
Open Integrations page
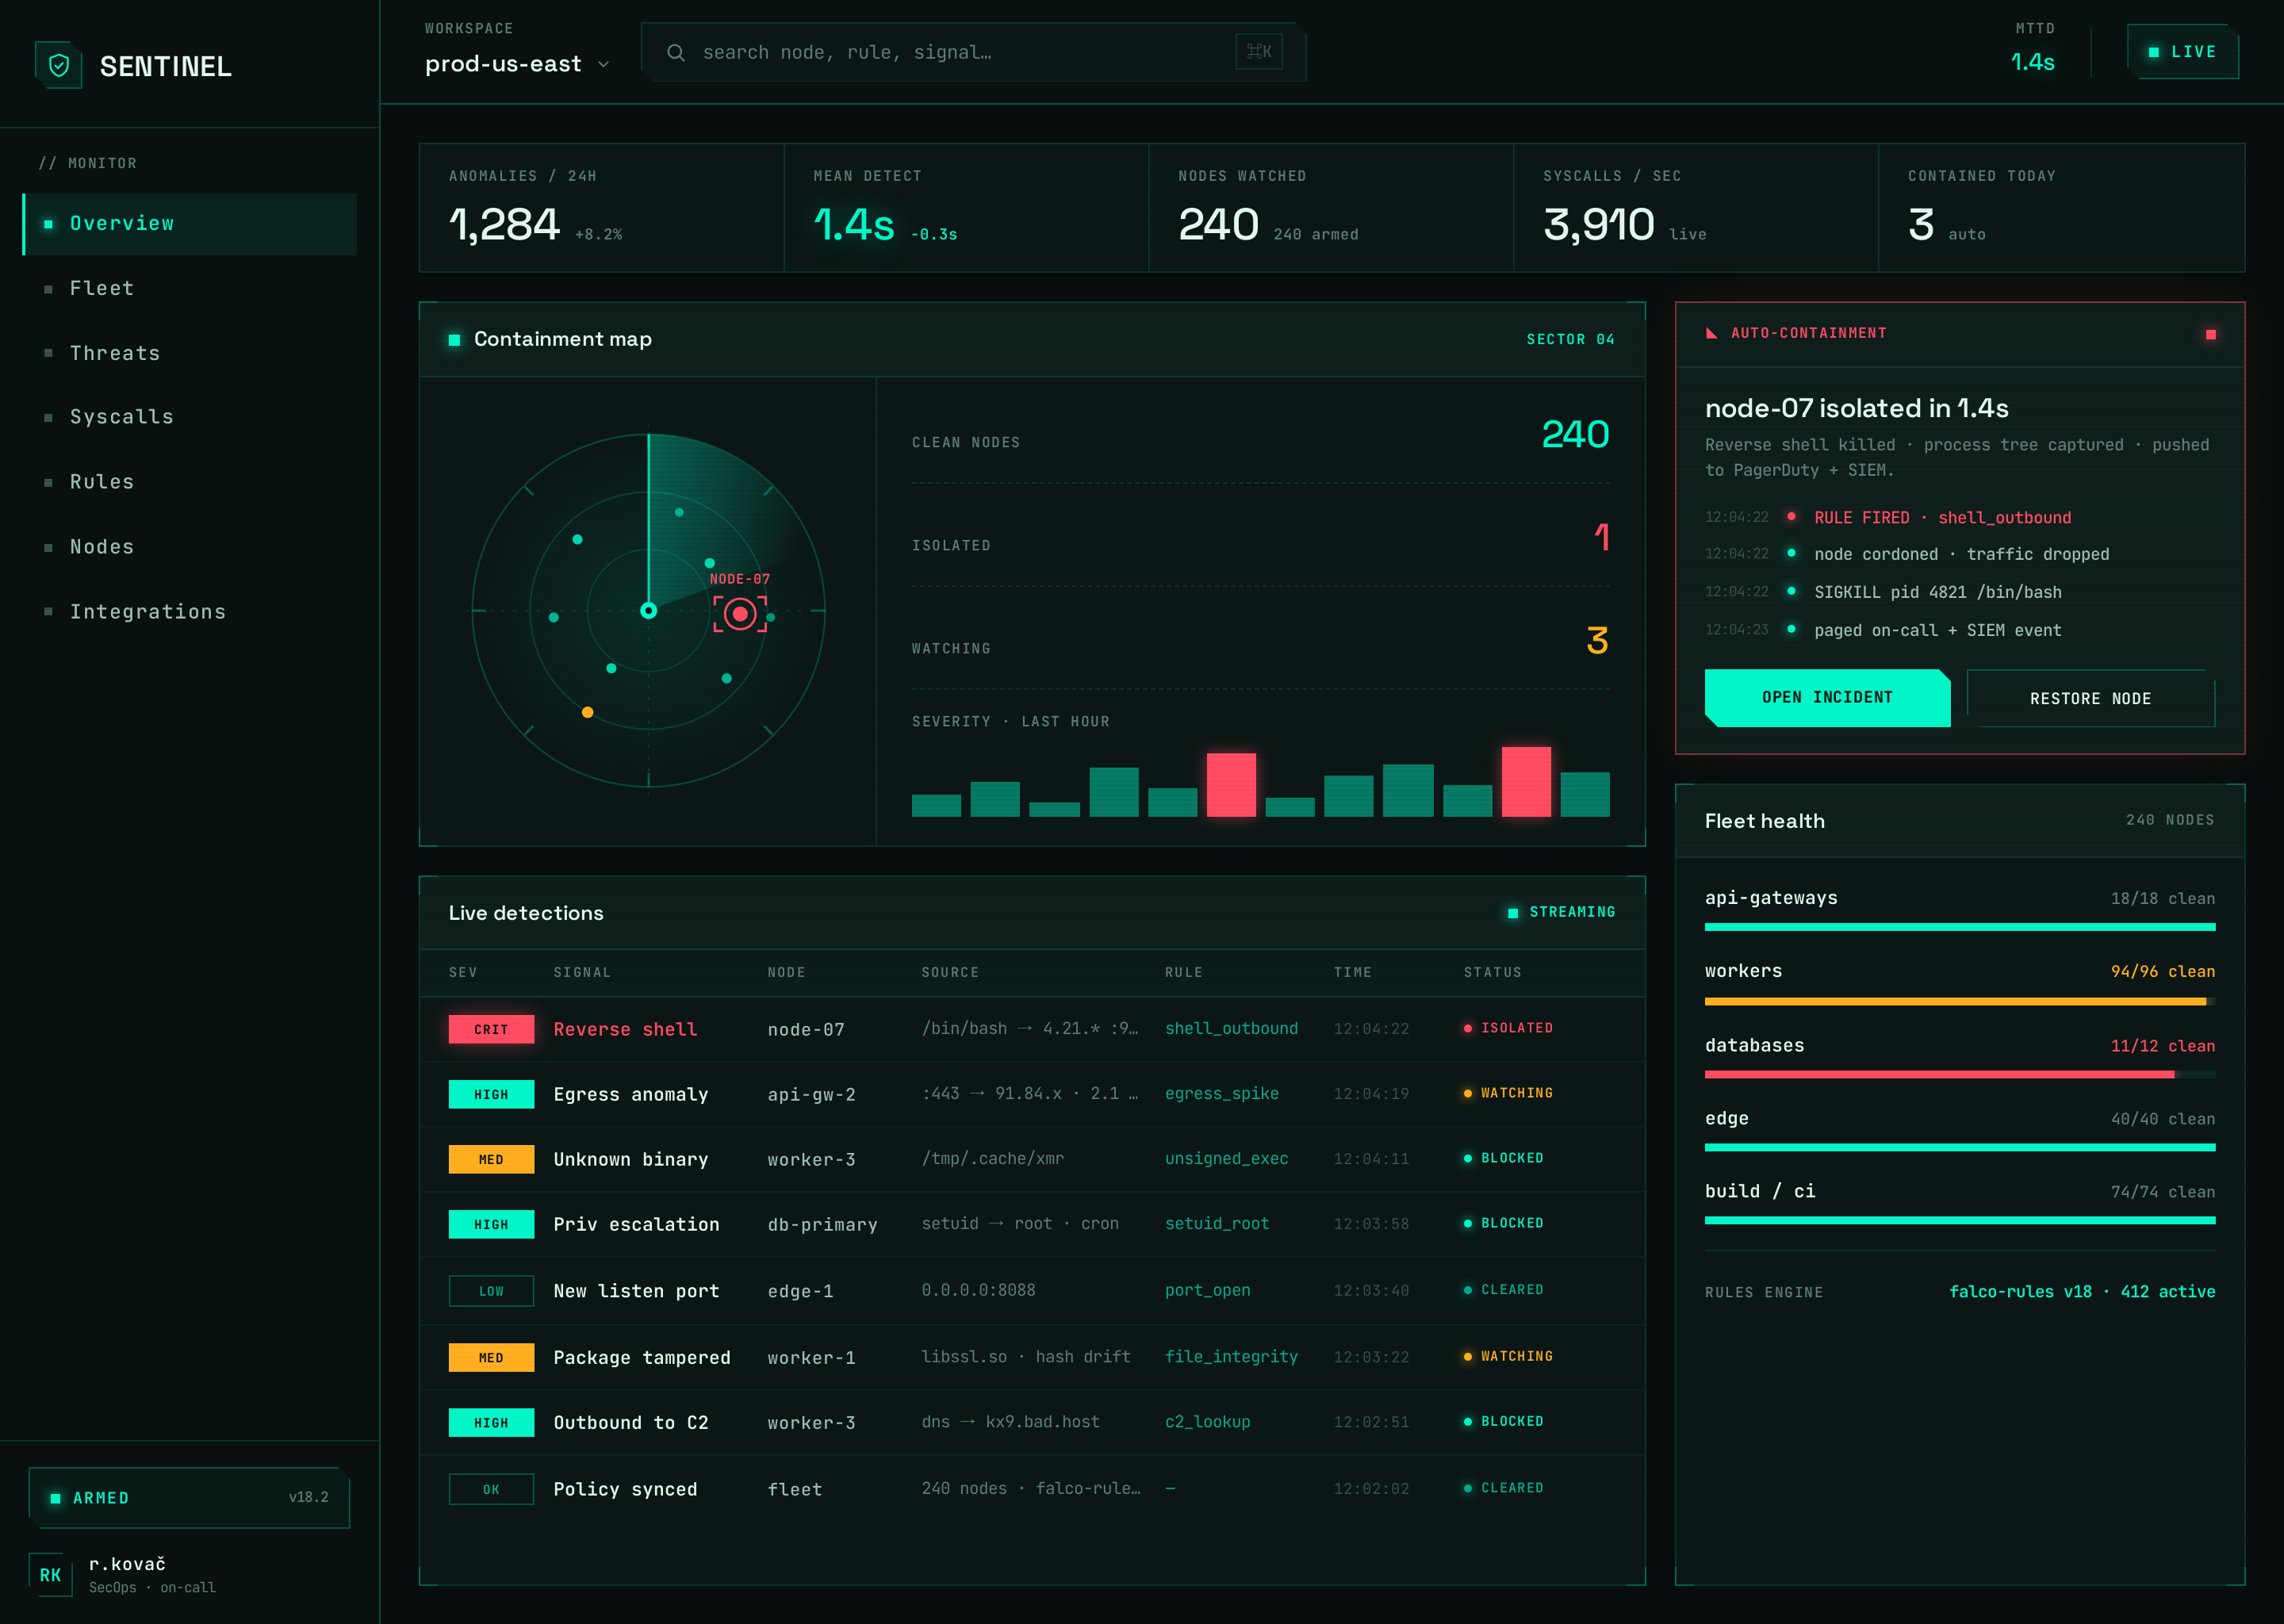point(189,612)
